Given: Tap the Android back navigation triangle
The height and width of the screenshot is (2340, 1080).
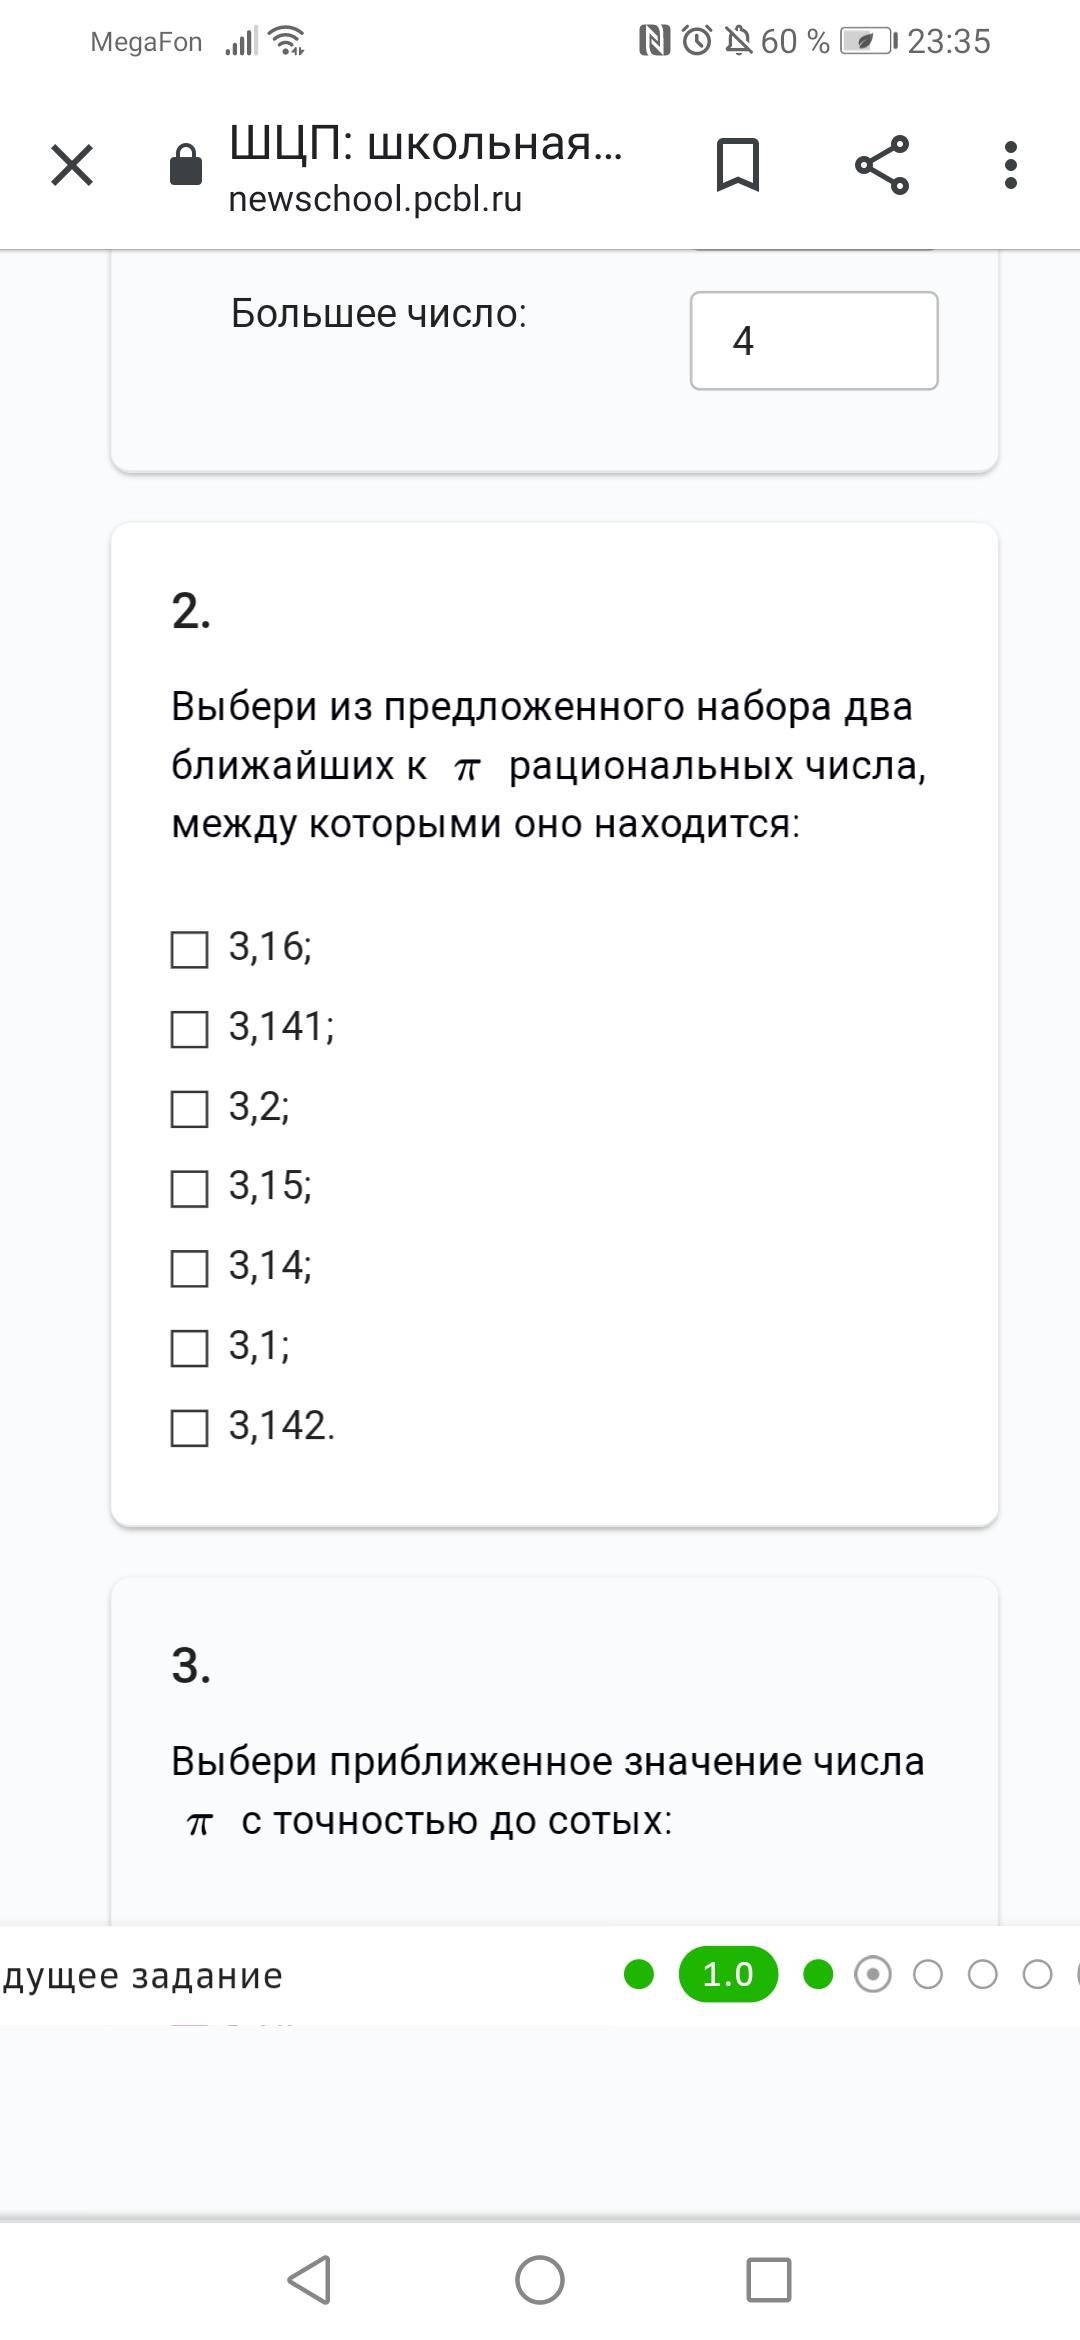Looking at the screenshot, I should tap(310, 2280).
